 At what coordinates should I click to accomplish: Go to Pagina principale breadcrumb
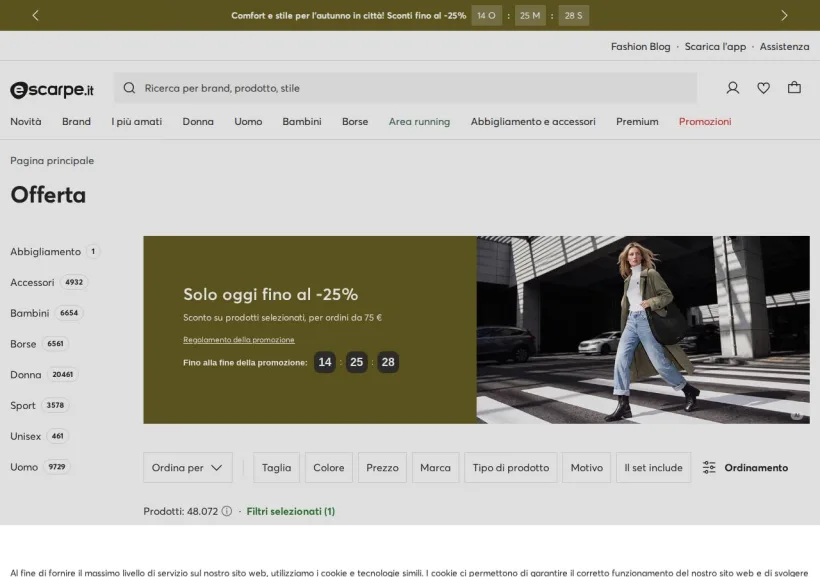point(52,161)
